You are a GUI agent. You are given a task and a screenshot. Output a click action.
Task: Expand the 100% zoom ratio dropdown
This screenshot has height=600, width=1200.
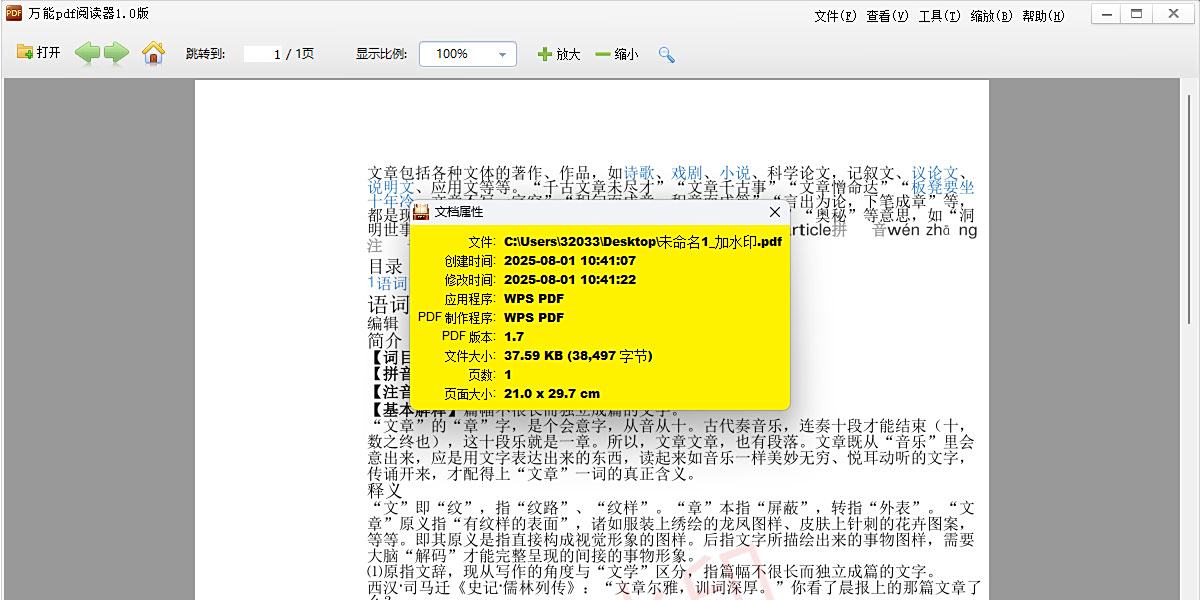tap(468, 54)
